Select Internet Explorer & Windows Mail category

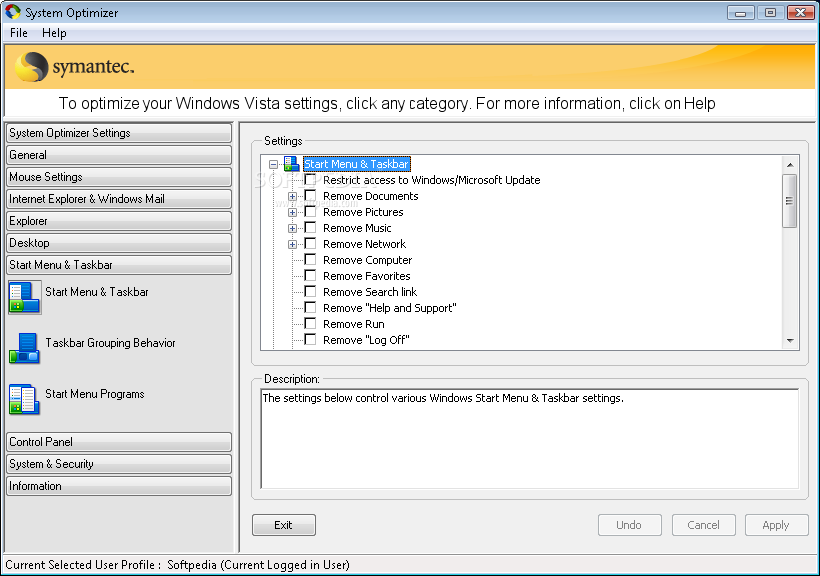pyautogui.click(x=119, y=199)
